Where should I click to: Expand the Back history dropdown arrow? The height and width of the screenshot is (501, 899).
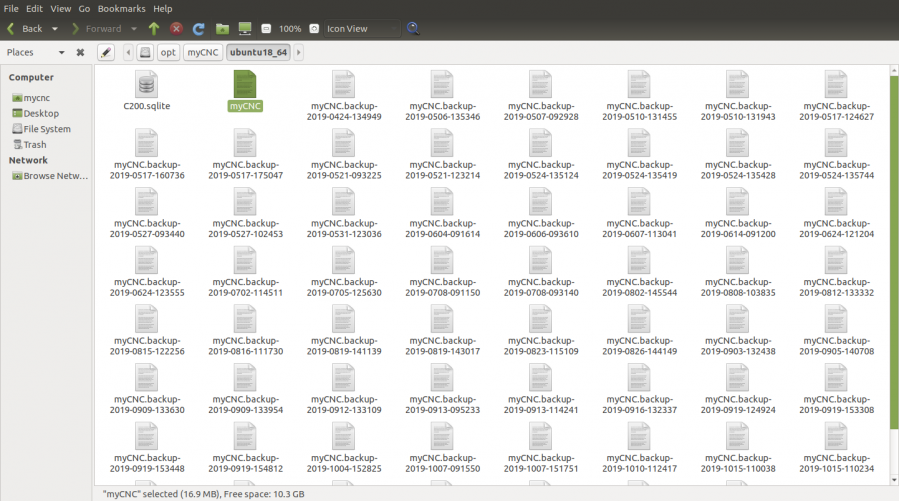55,29
